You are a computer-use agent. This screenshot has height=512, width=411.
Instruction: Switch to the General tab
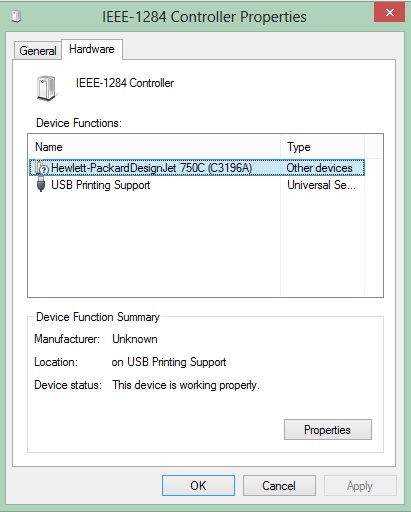(x=38, y=51)
